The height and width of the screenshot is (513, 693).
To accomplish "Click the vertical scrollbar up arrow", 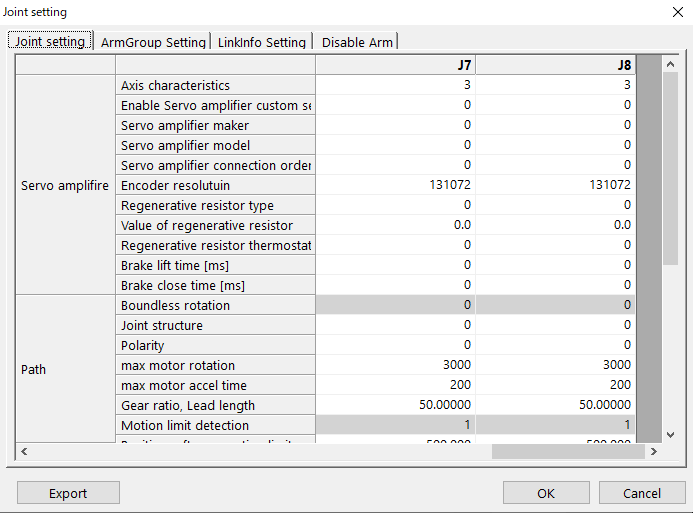I will click(x=670, y=64).
